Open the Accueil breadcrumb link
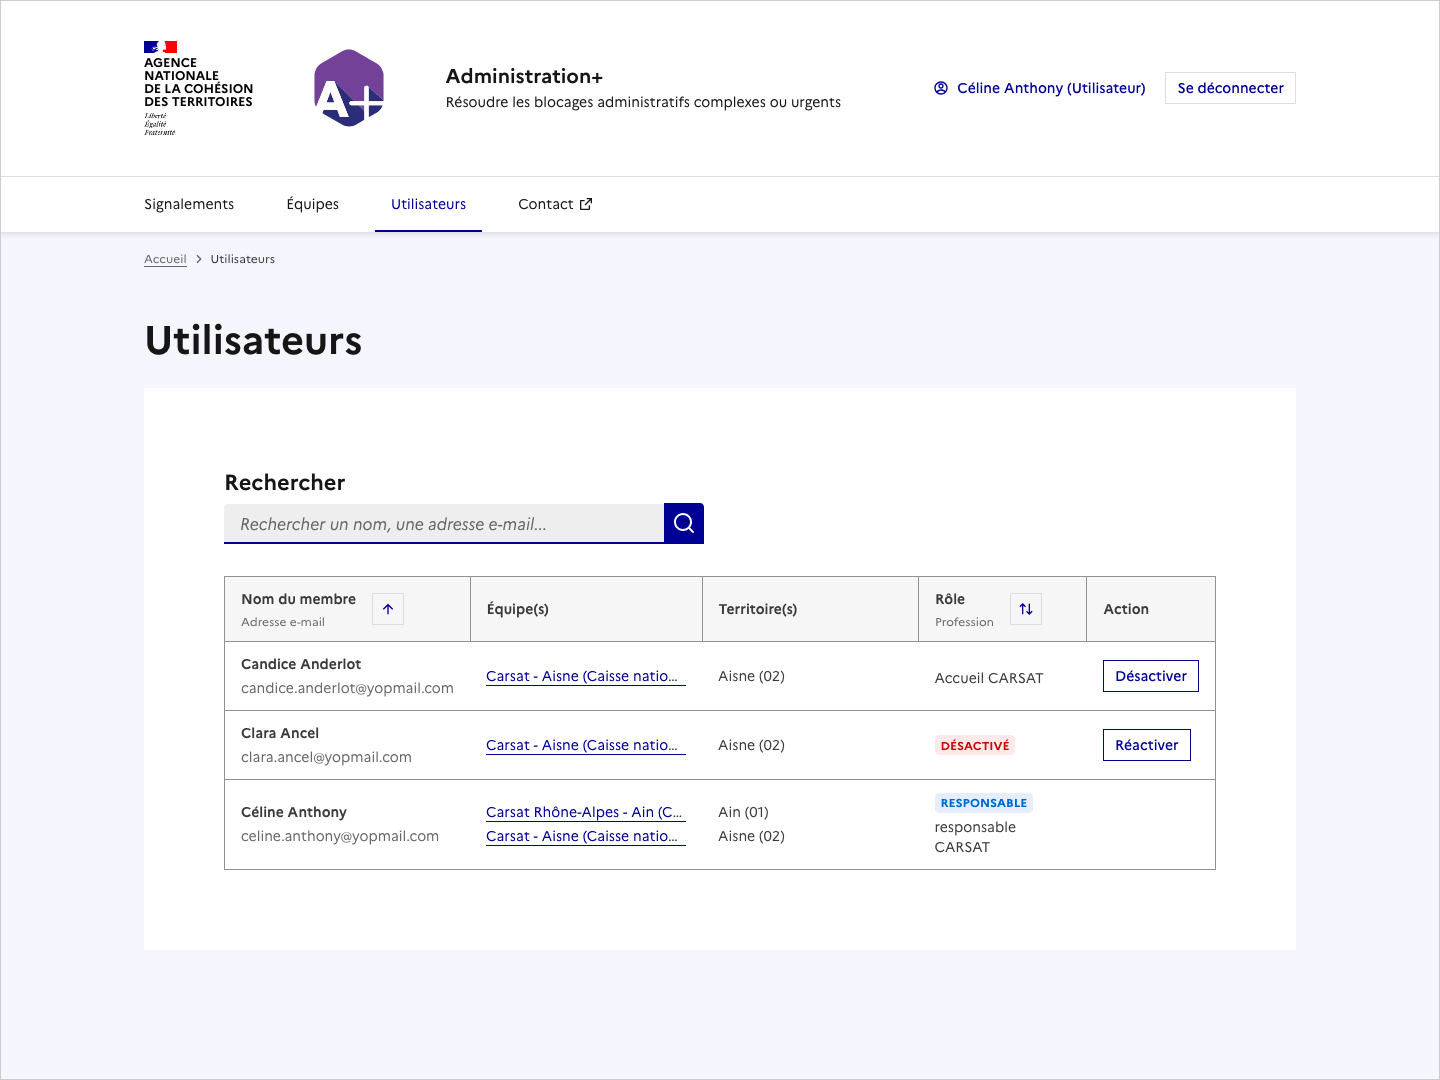The width and height of the screenshot is (1440, 1080). tap(165, 258)
